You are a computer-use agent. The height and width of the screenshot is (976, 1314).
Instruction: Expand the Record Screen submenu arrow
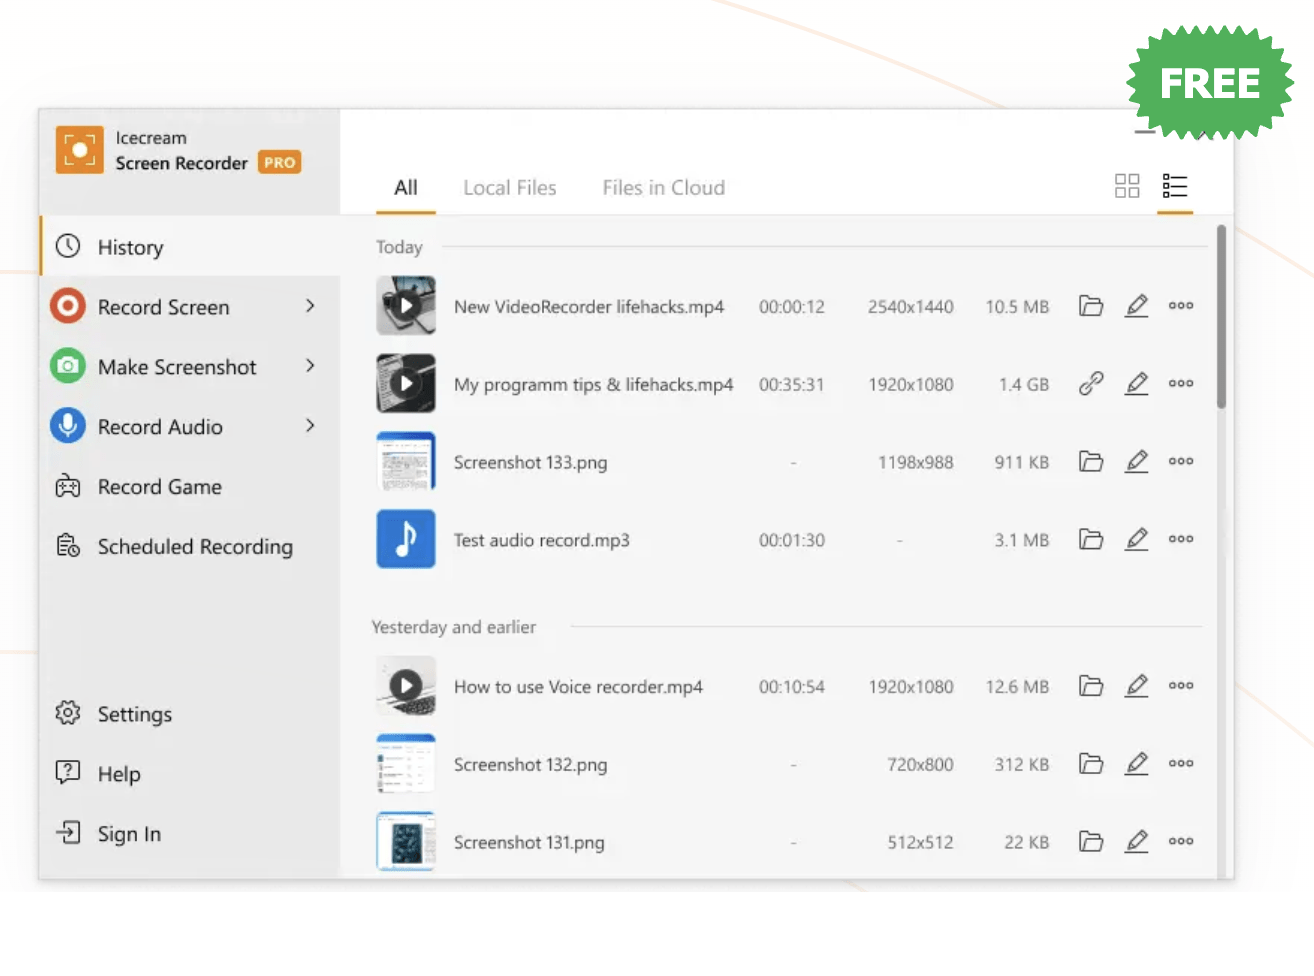310,306
